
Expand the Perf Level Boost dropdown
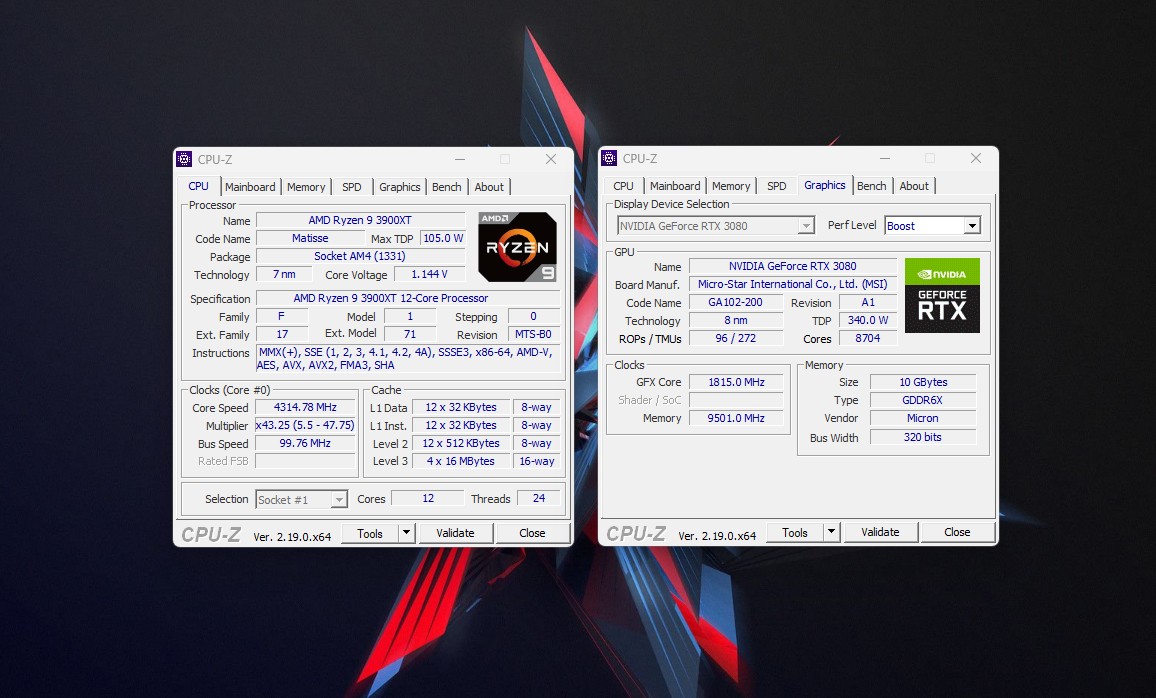click(972, 226)
